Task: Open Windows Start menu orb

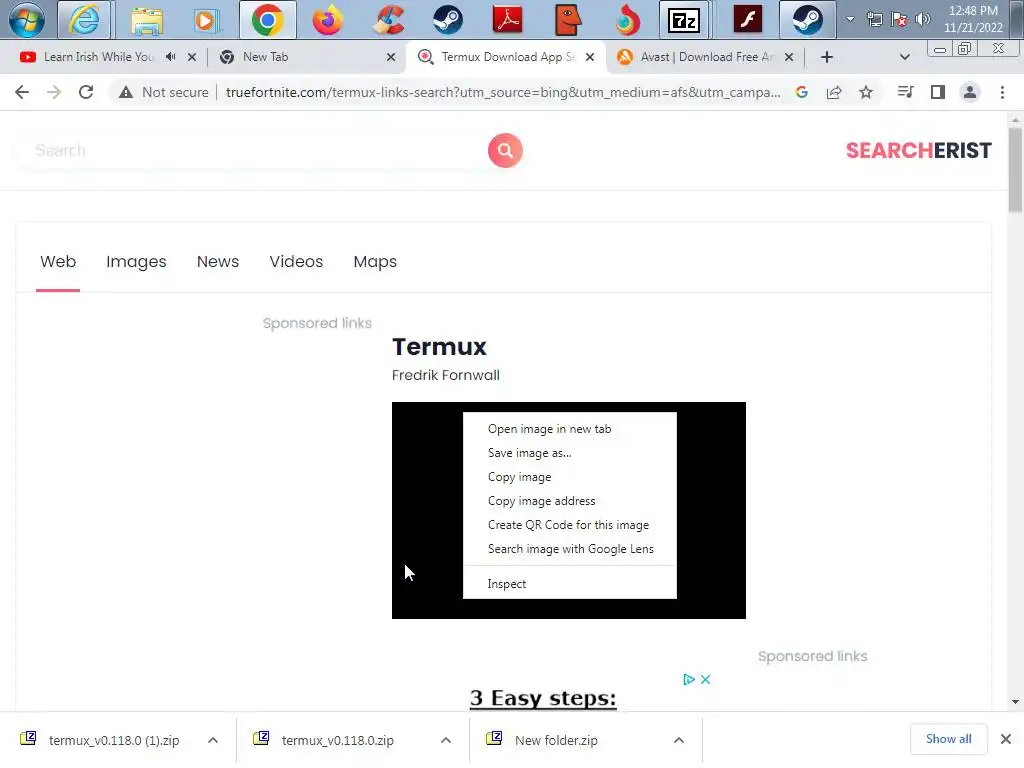Action: coord(27,20)
